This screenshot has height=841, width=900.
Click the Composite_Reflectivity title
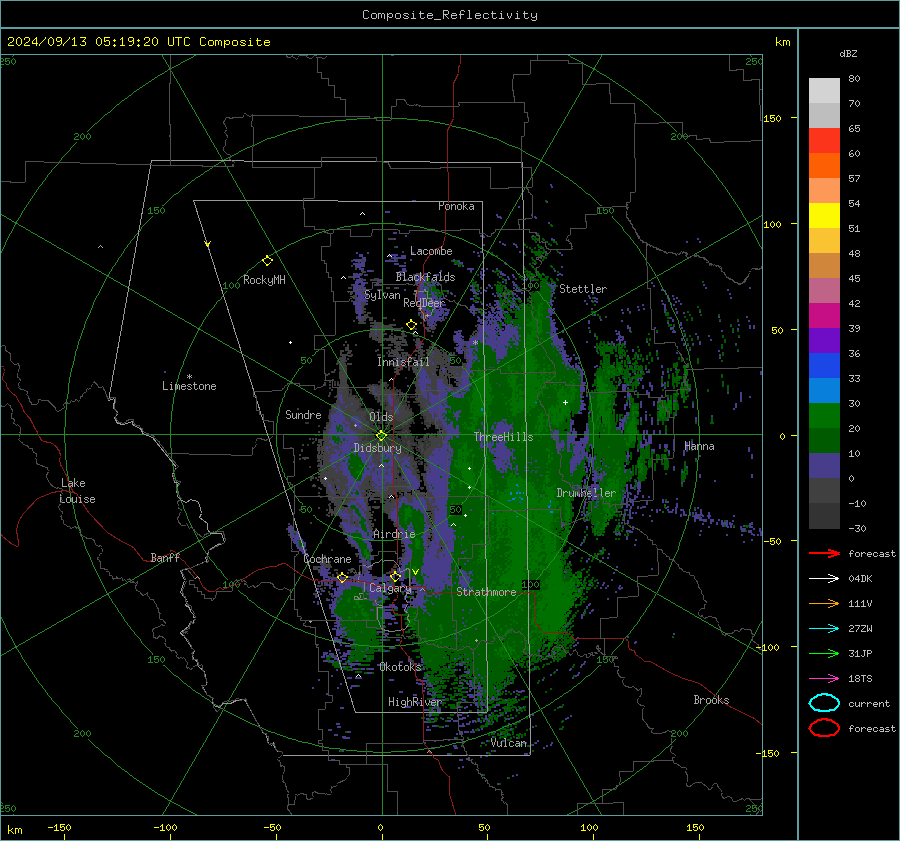[x=449, y=15]
